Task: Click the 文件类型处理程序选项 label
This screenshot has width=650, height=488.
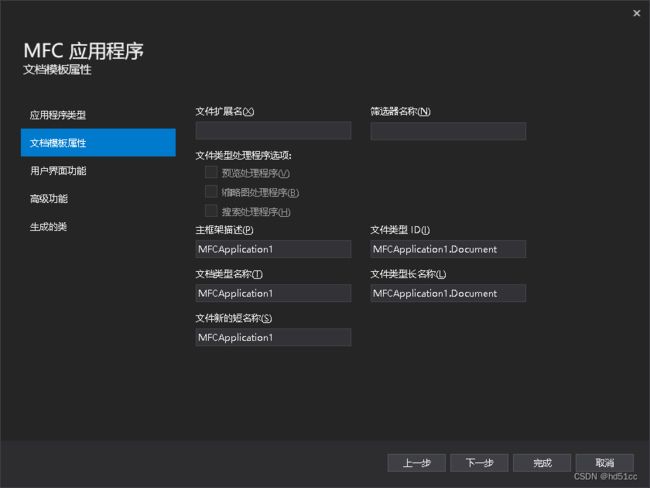Action: 243,155
